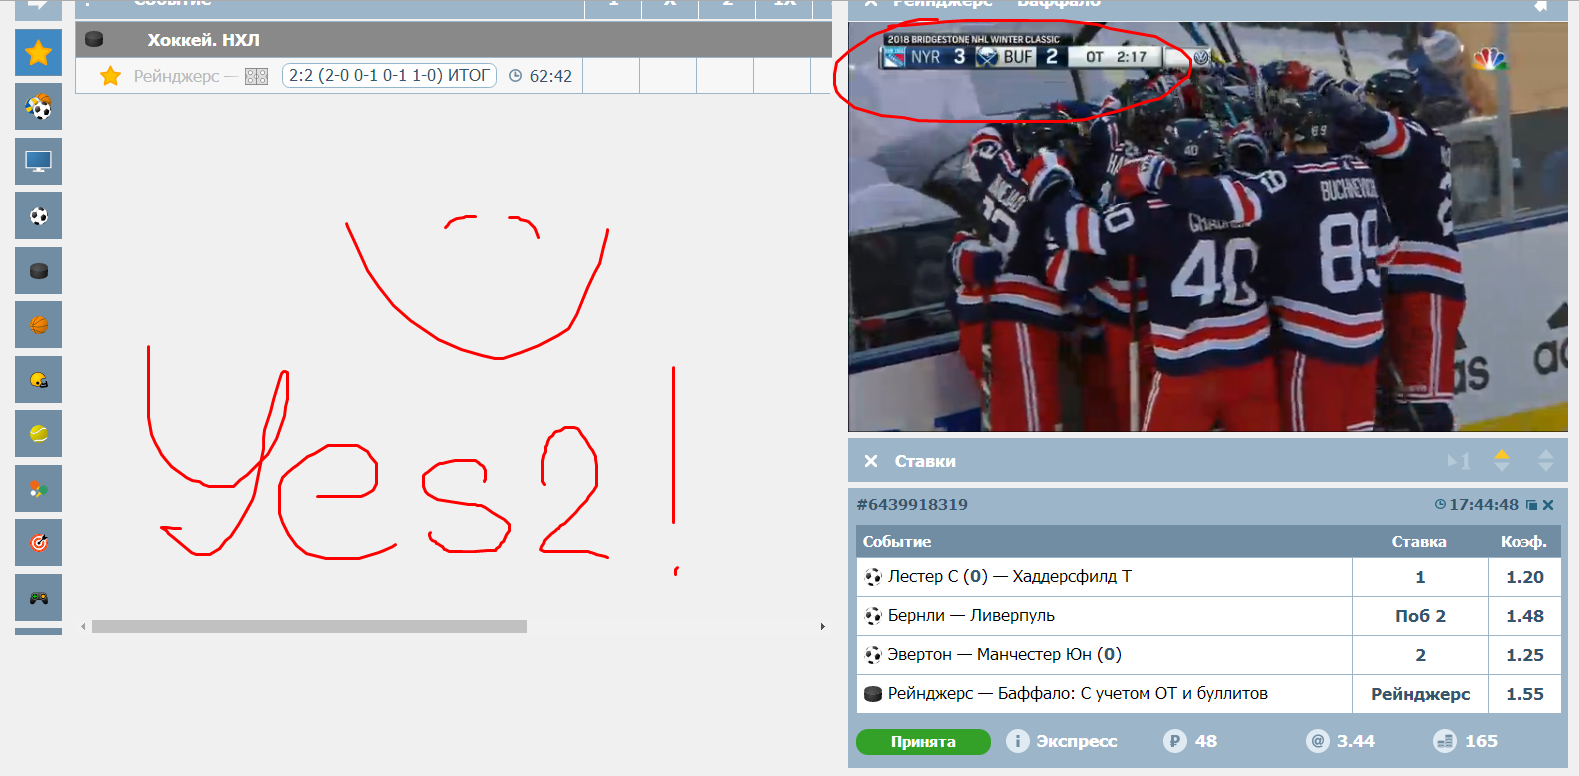Screen dimensions: 1579x776
Task: Open the esports gamepad category
Action: coord(38,598)
